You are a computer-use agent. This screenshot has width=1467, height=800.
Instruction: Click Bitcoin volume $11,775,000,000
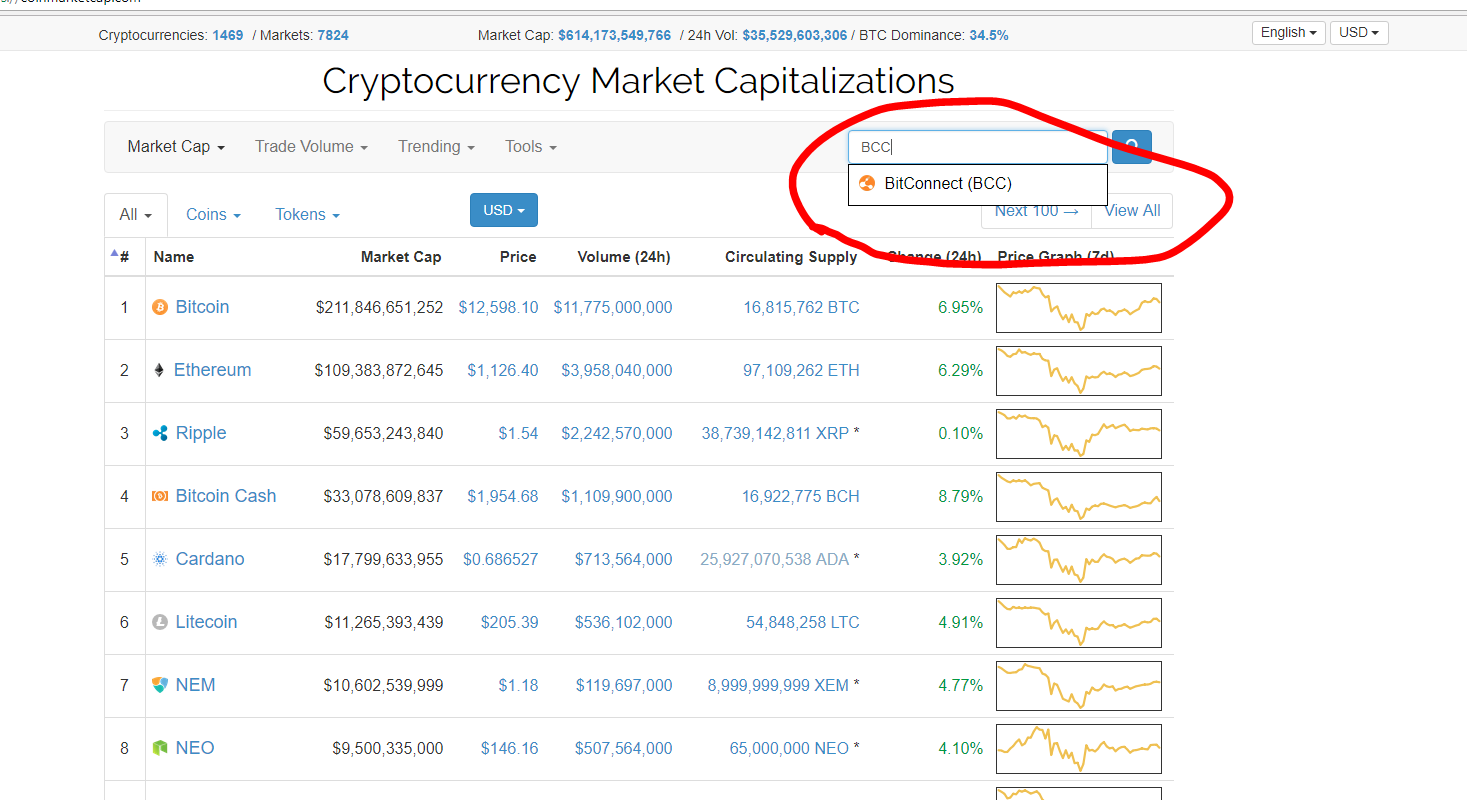pyautogui.click(x=613, y=307)
